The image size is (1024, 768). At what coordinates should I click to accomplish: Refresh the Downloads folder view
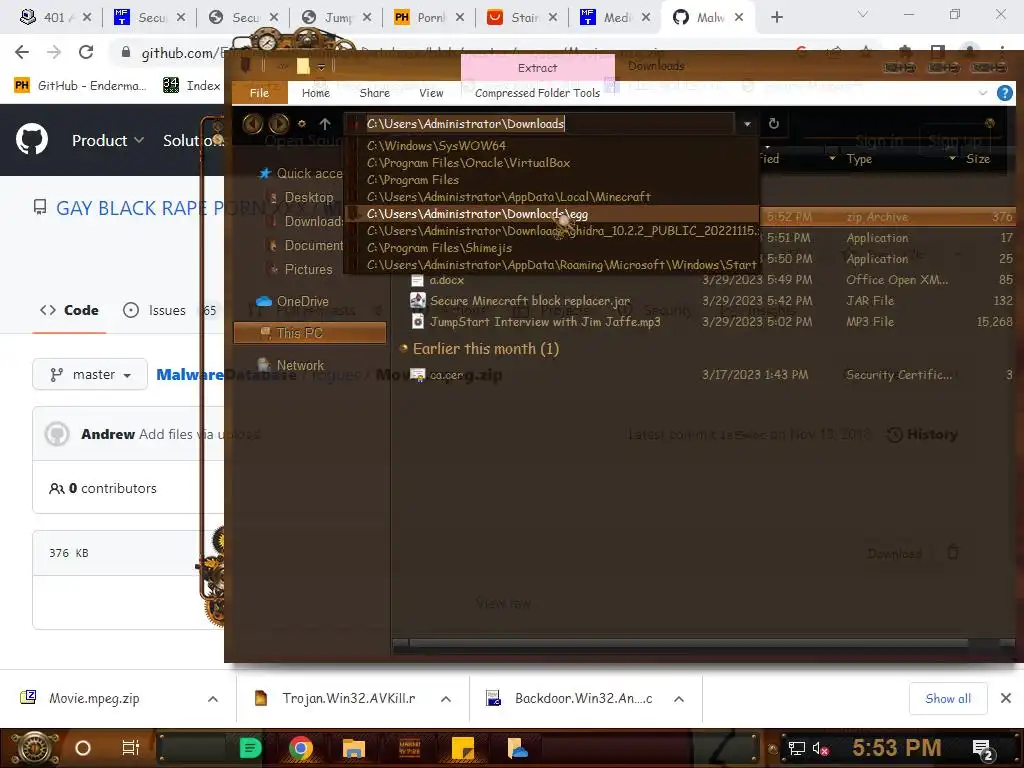point(774,123)
